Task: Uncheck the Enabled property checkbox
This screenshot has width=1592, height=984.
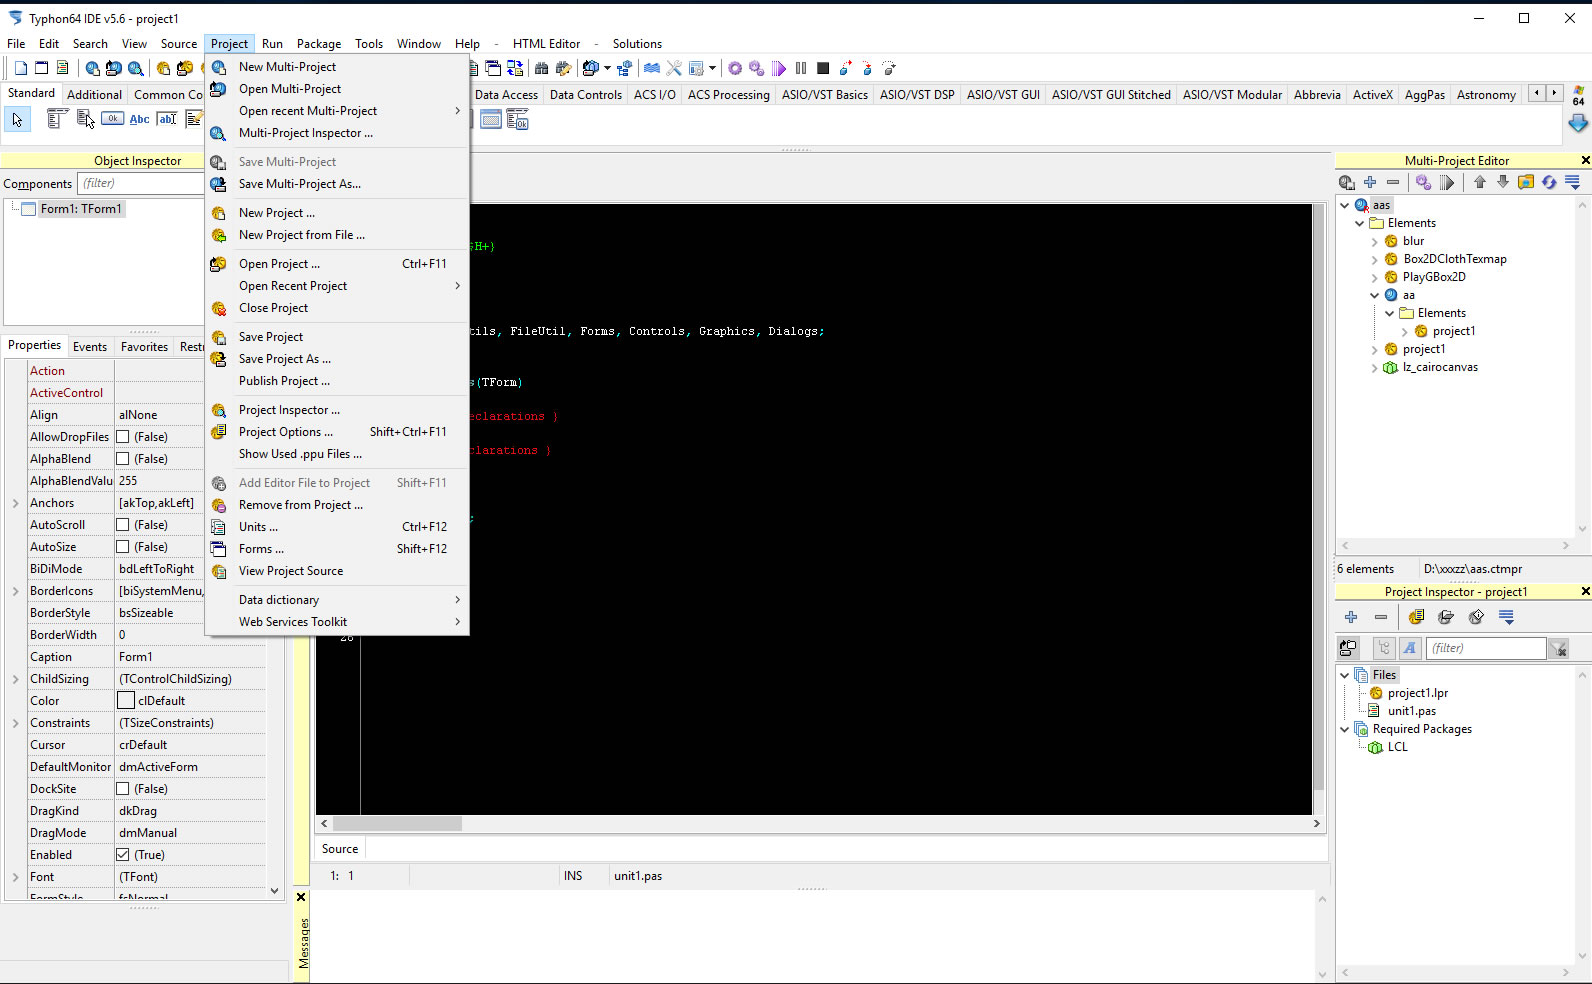Action: point(123,855)
